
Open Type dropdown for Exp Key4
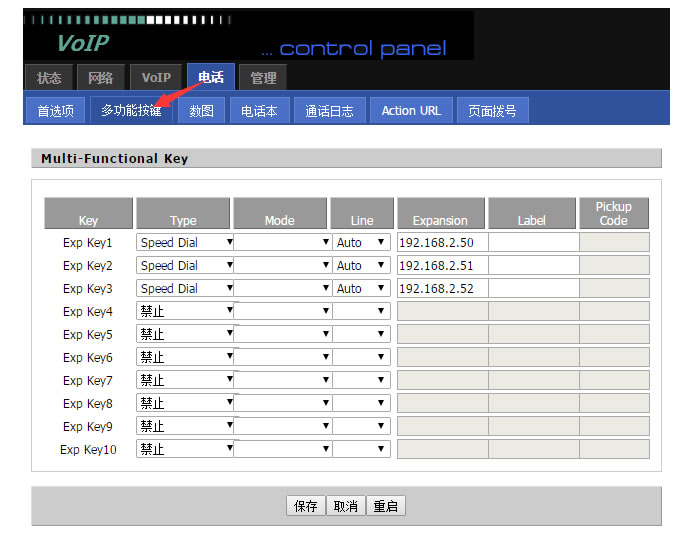click(x=185, y=311)
